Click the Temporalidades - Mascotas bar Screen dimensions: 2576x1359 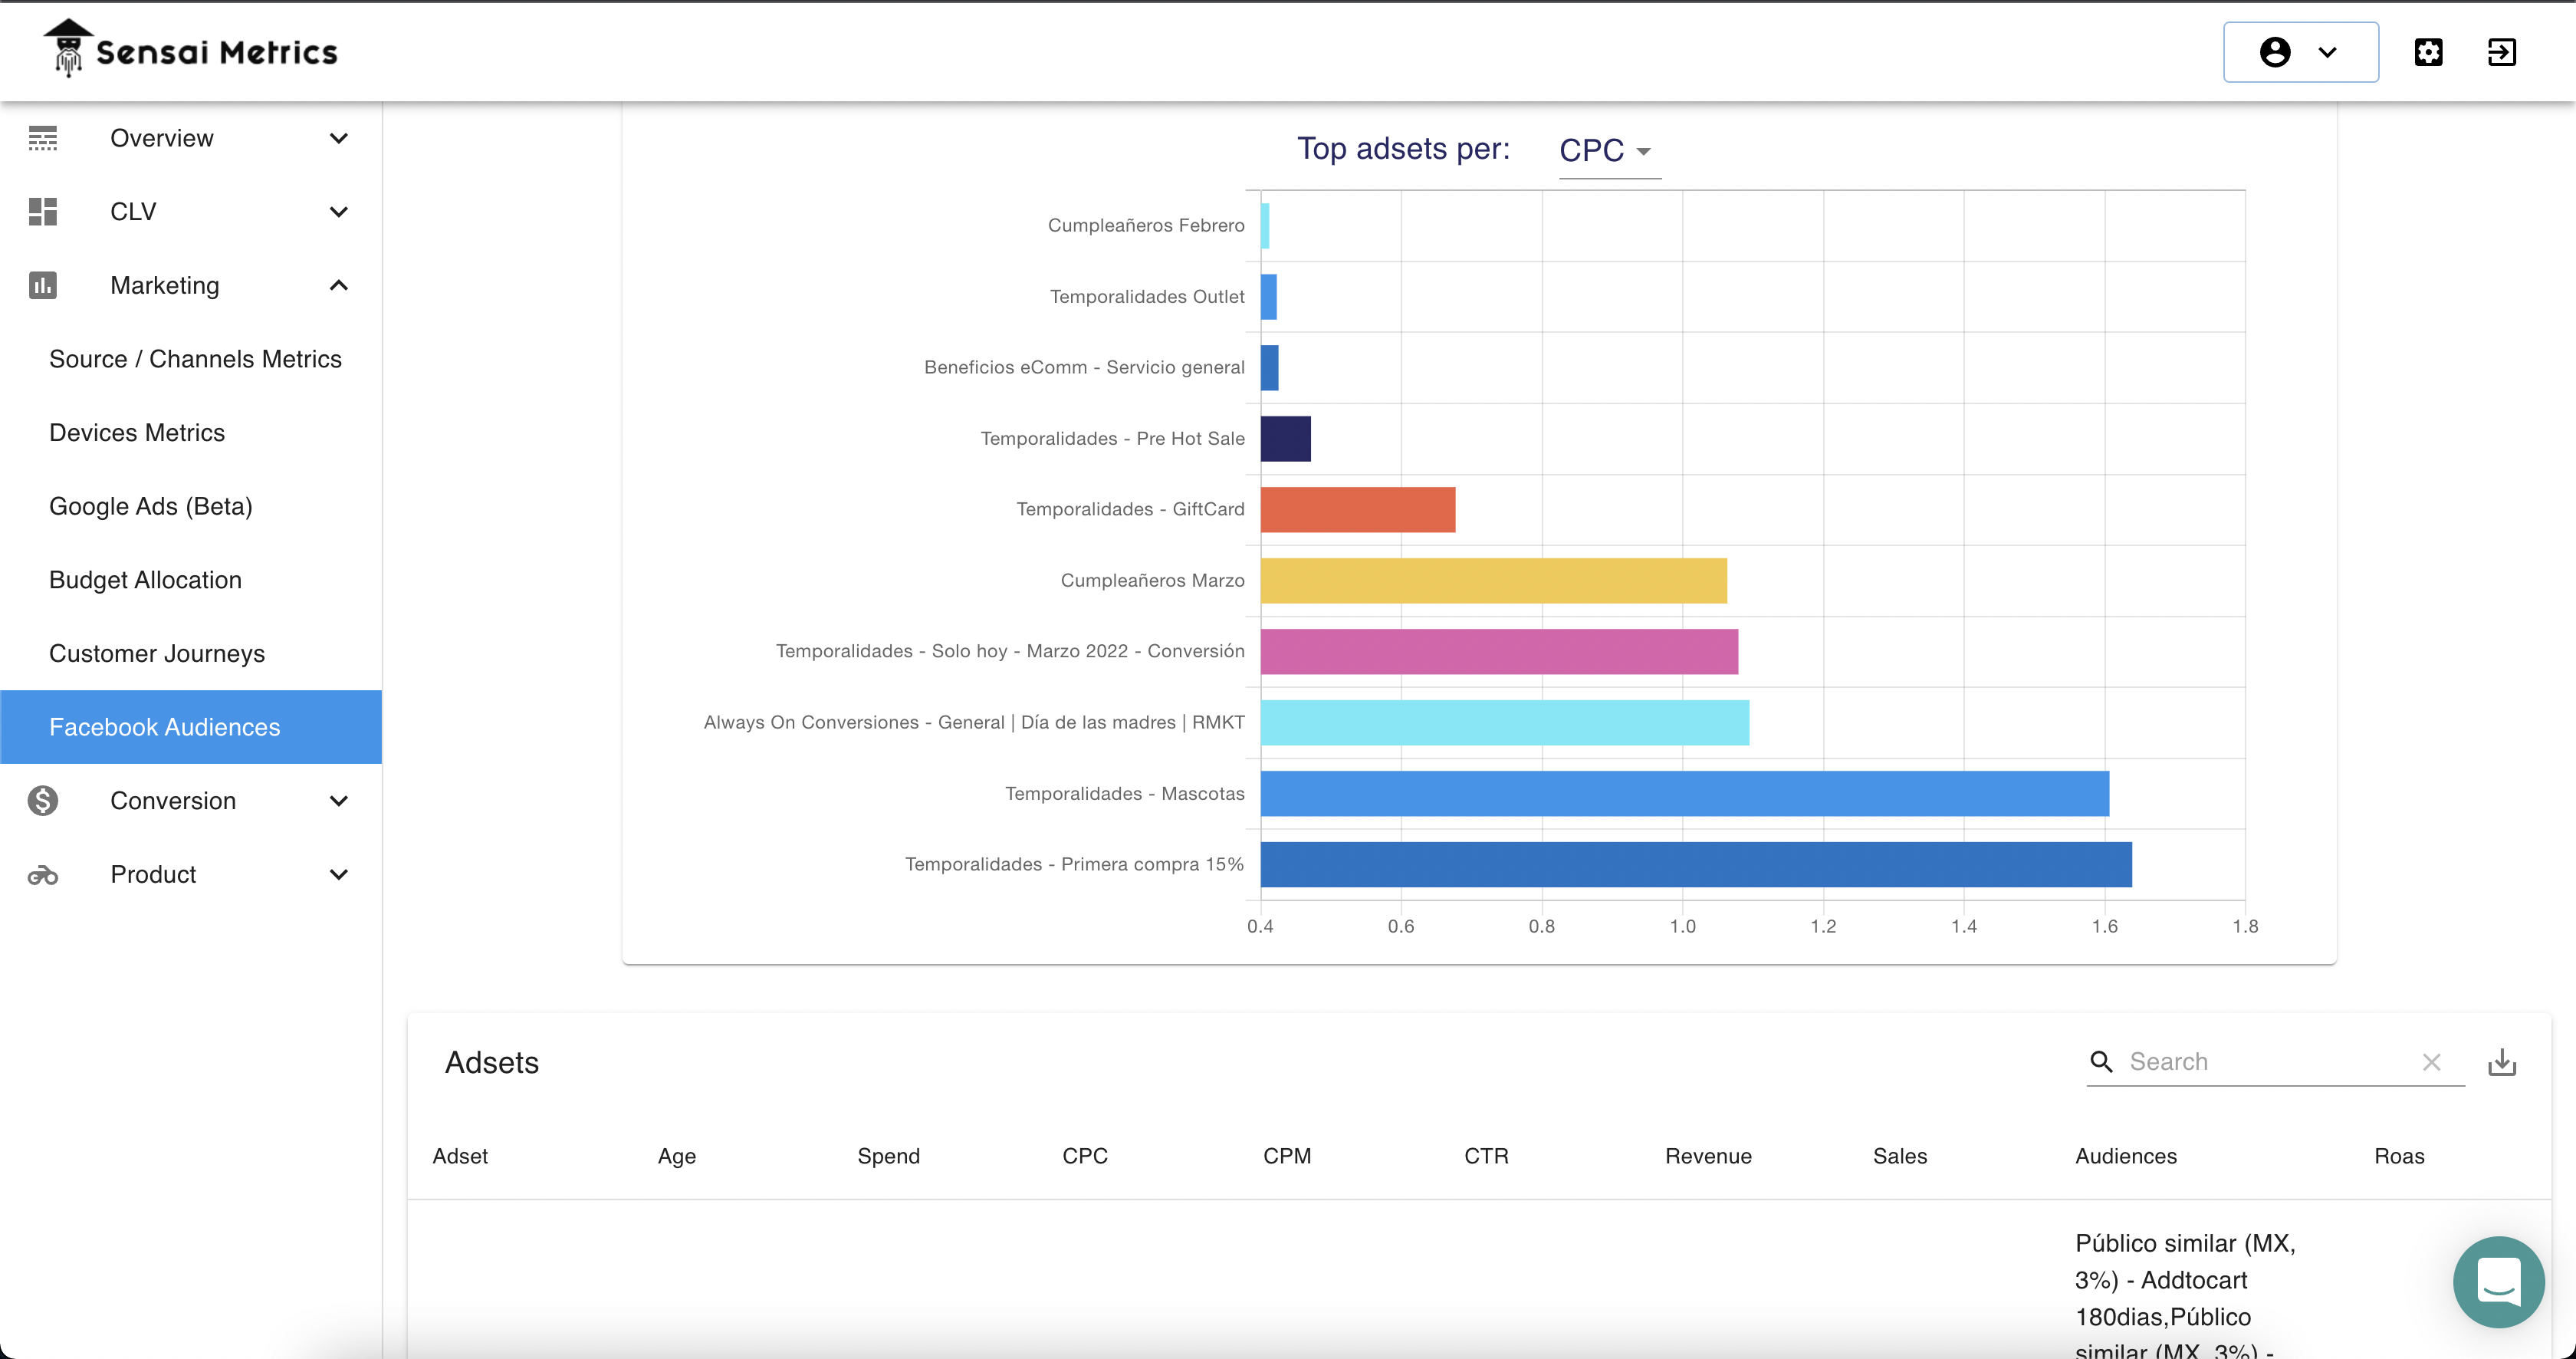coord(1685,794)
